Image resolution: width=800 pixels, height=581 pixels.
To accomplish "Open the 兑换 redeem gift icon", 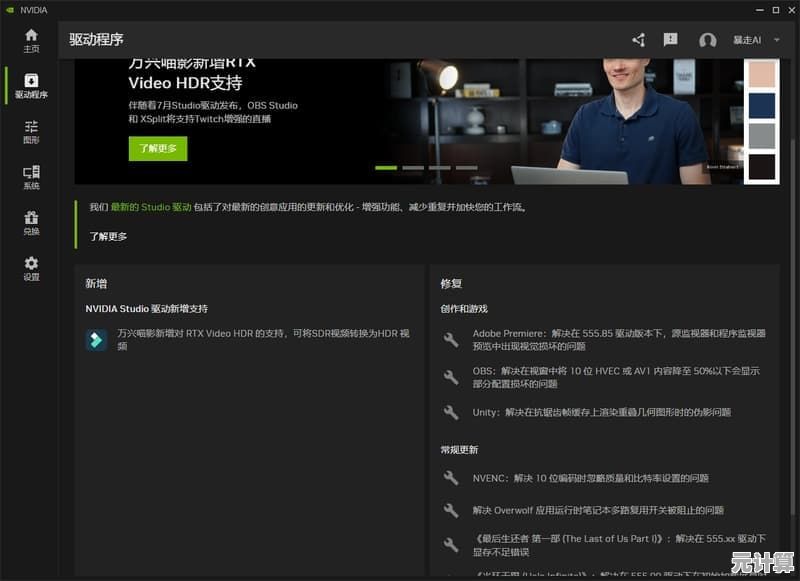I will [x=31, y=223].
